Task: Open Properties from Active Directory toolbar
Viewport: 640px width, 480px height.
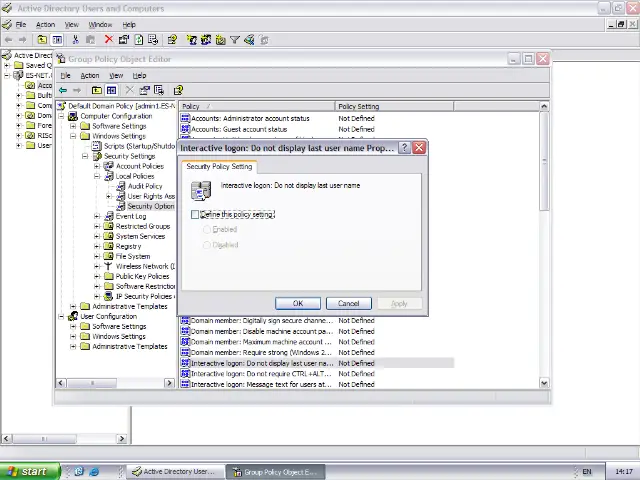Action: click(x=124, y=40)
